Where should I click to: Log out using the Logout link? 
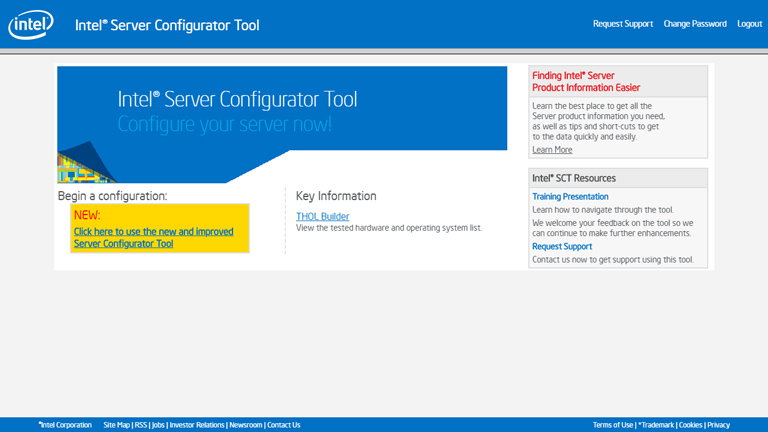pyautogui.click(x=749, y=24)
